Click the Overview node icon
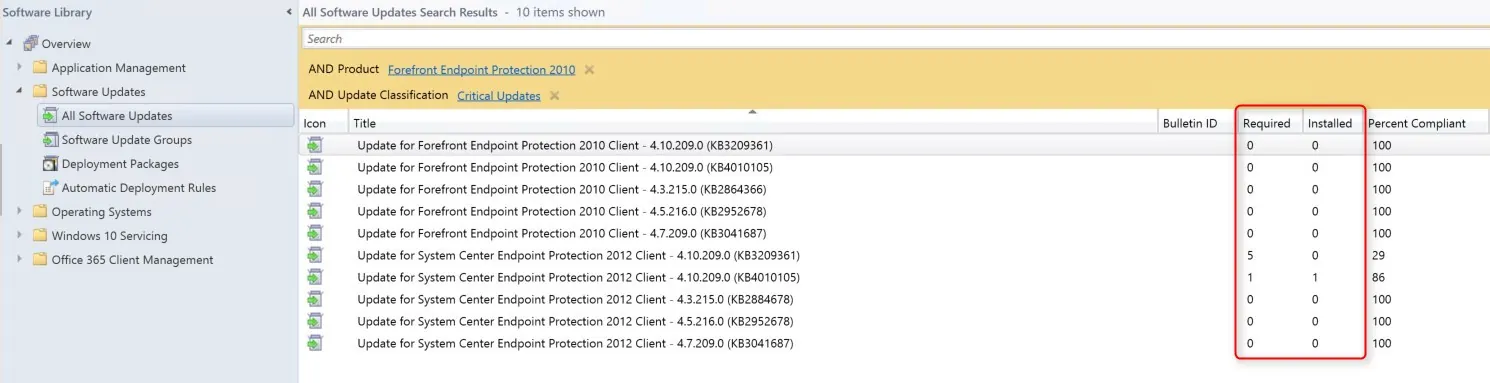 point(30,44)
